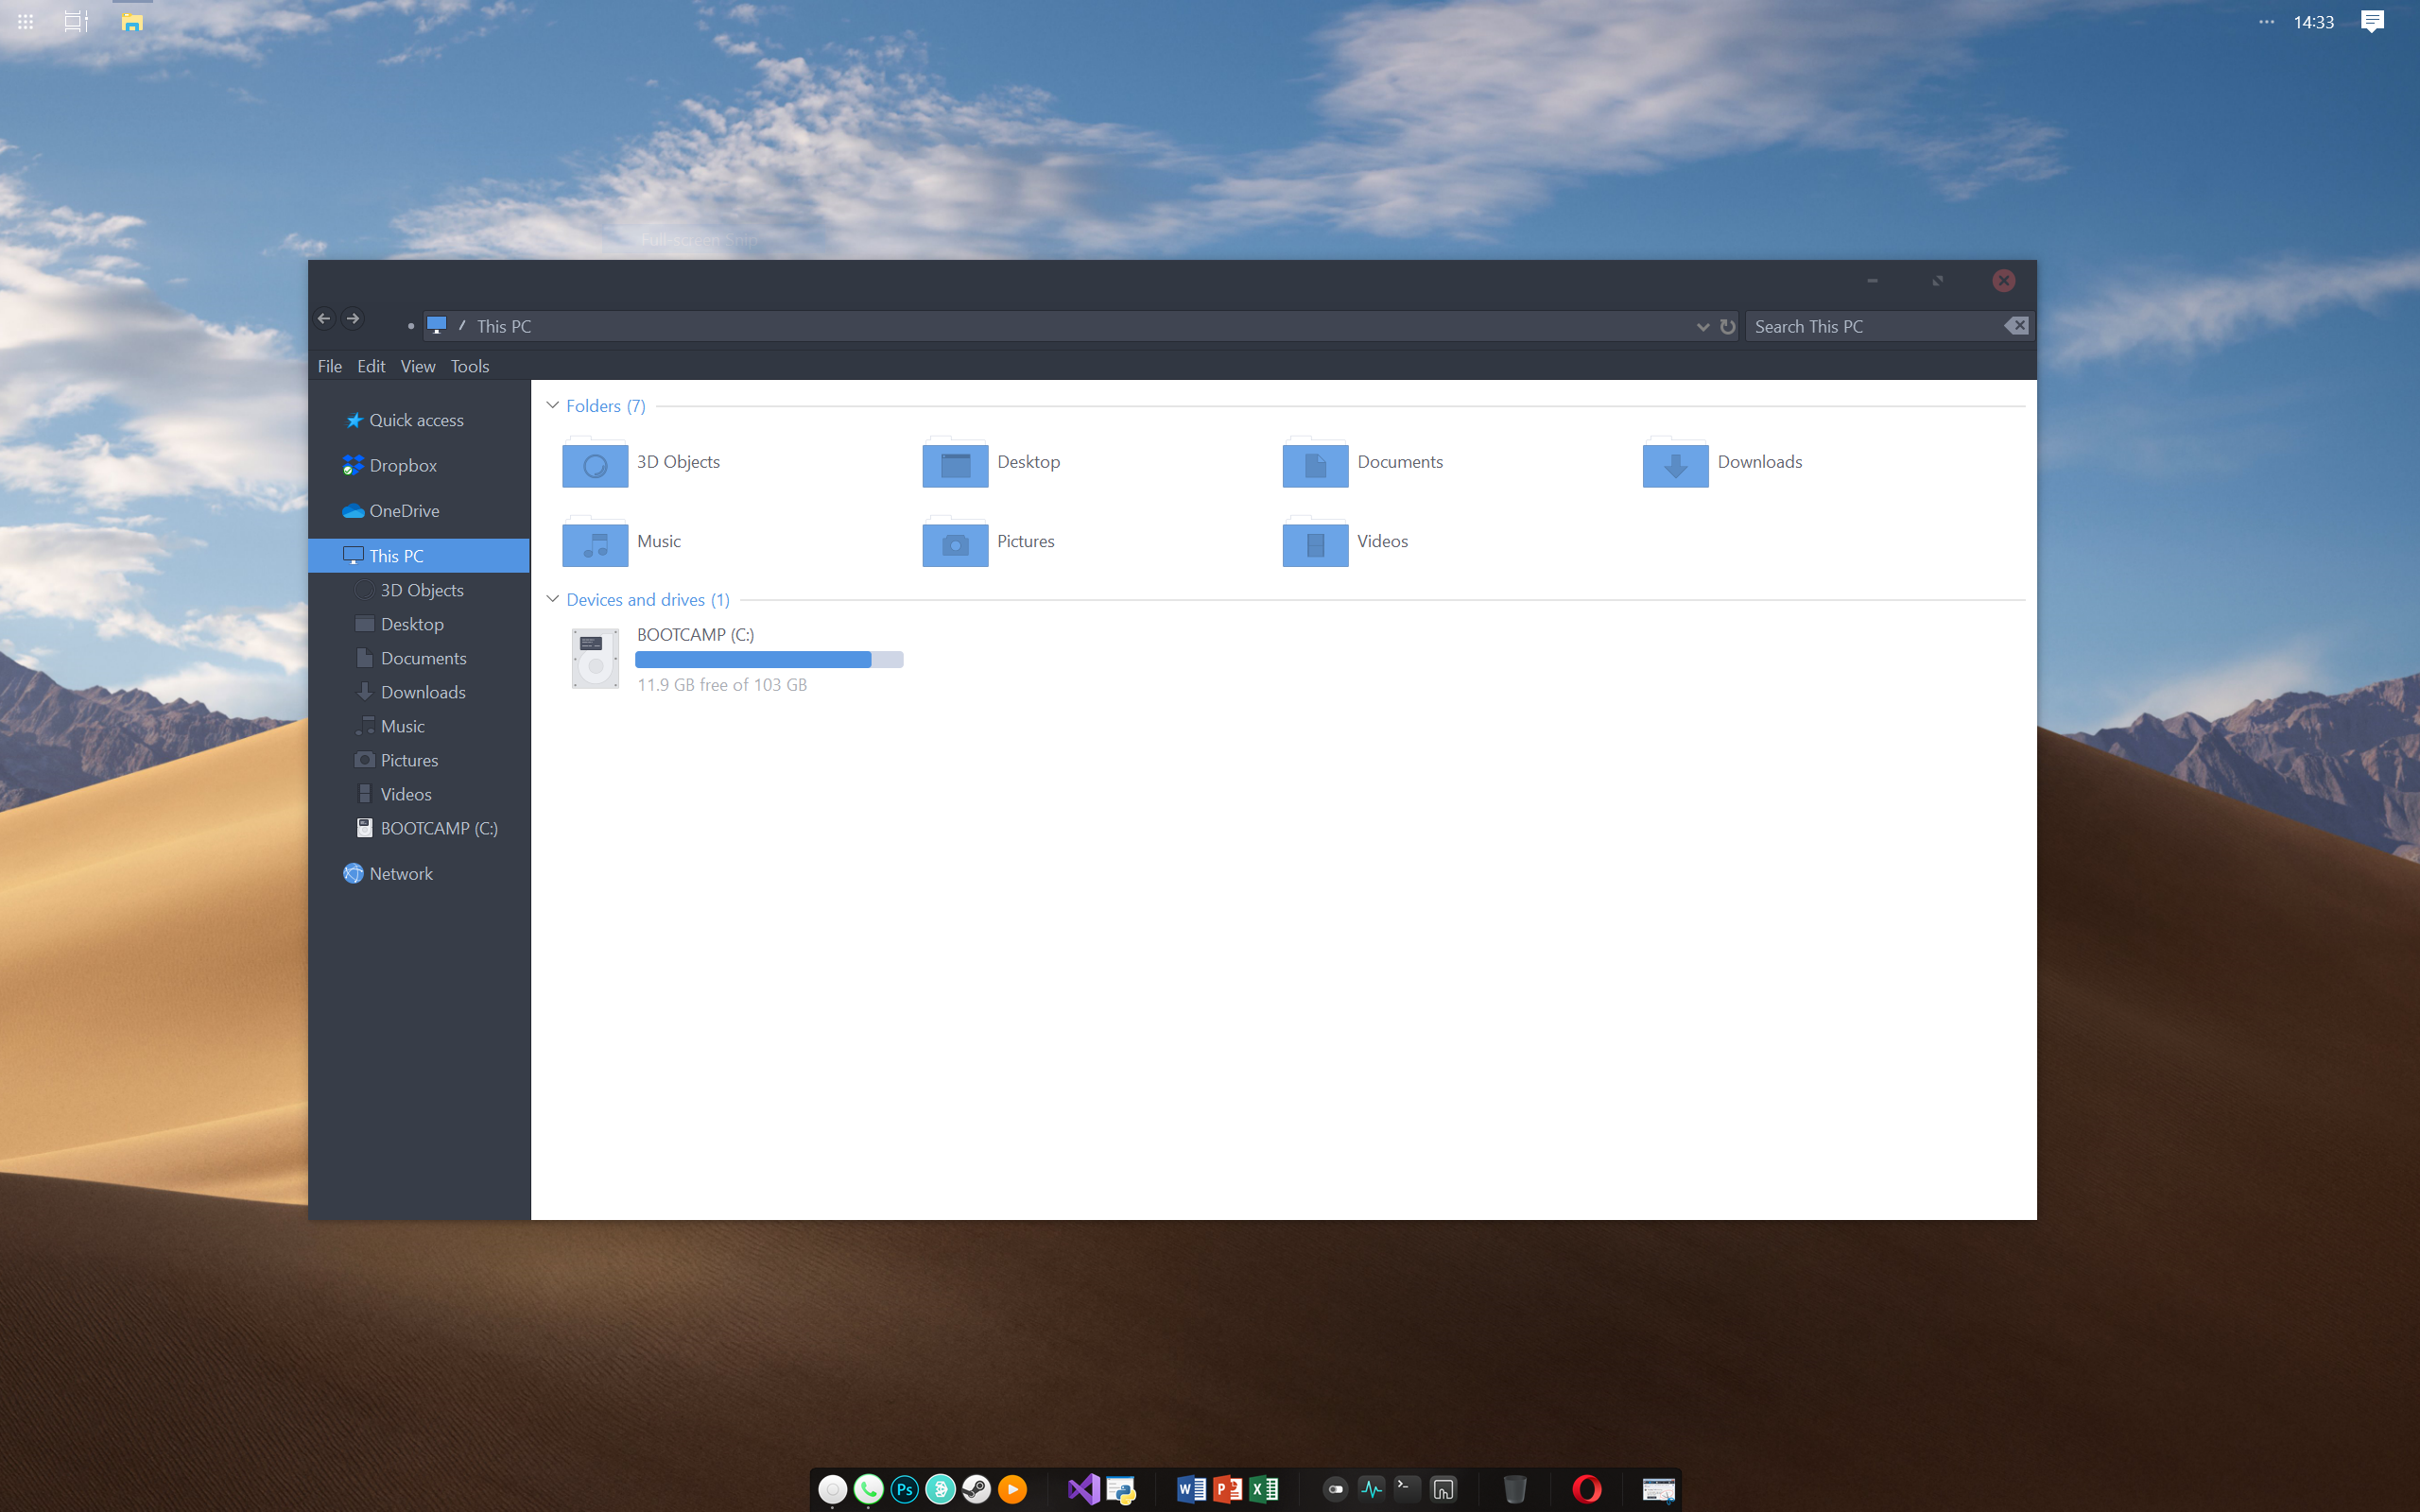
Task: Select the BOOTCAMP (C:) drive icon
Action: point(595,658)
